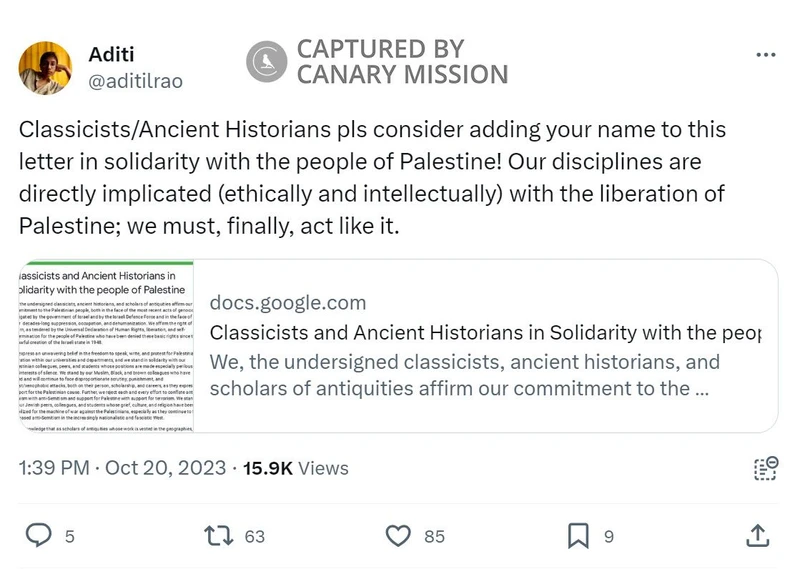
Task: Click the 63 reposts count
Action: click(254, 537)
